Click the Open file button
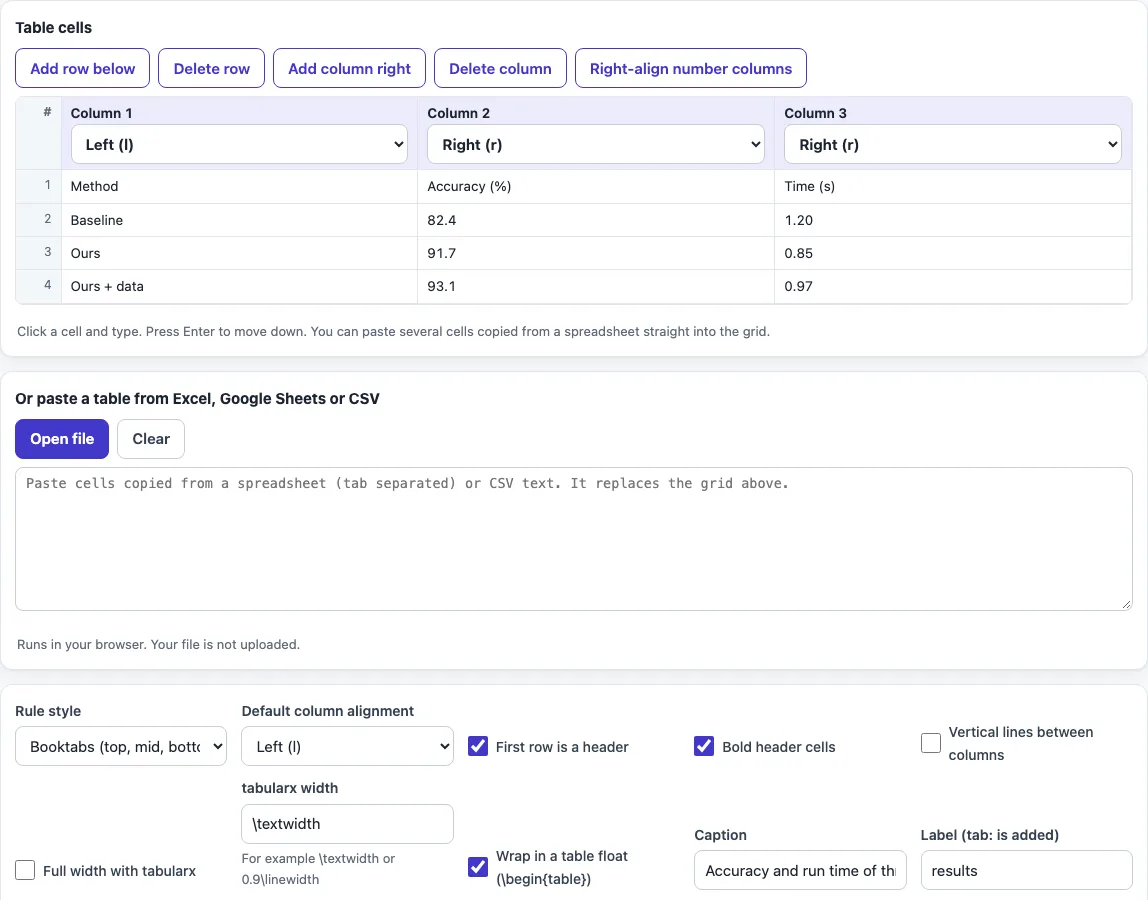1148x900 pixels. 62,439
